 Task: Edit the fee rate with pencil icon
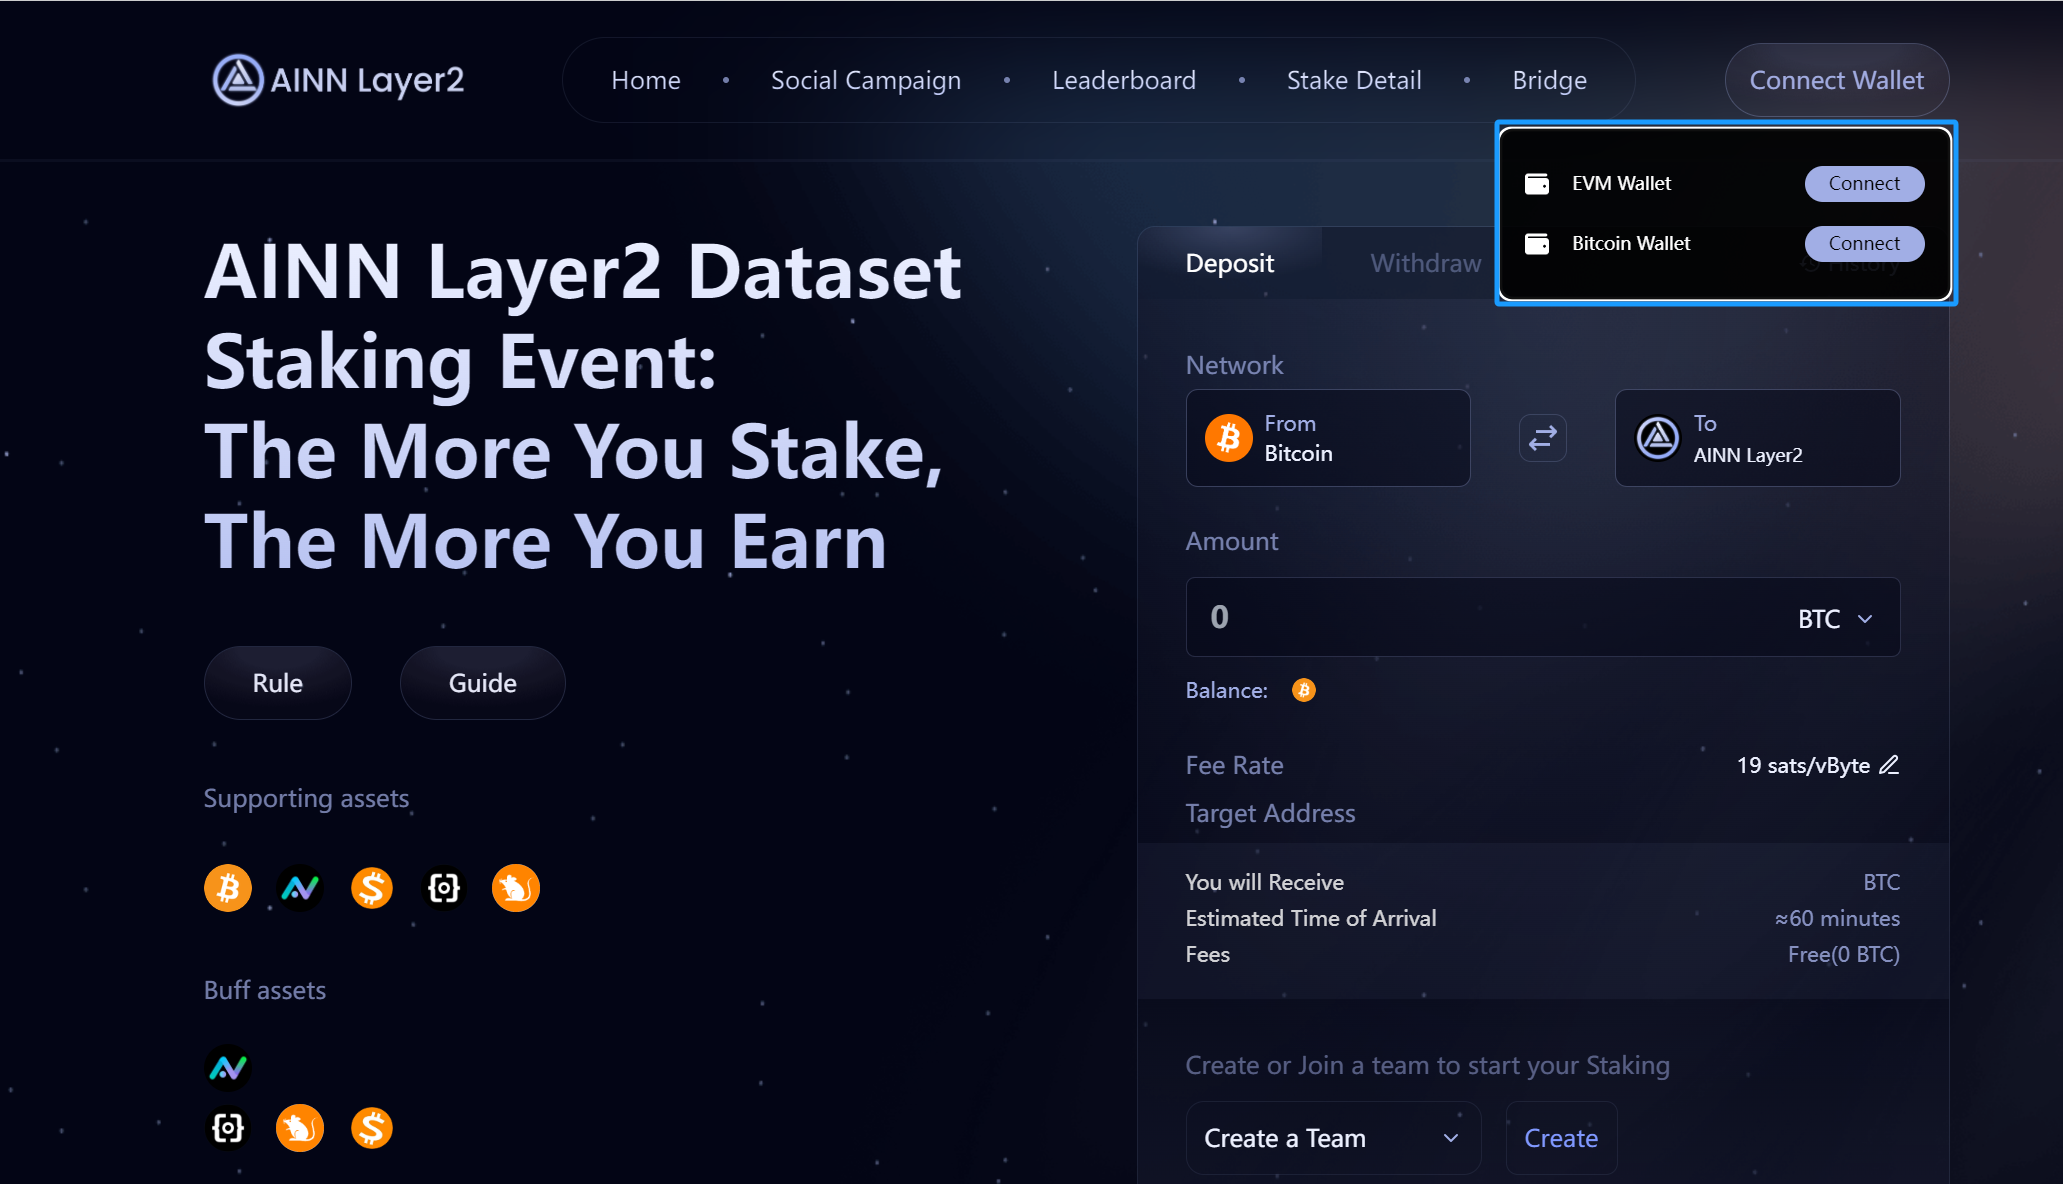tap(1889, 765)
